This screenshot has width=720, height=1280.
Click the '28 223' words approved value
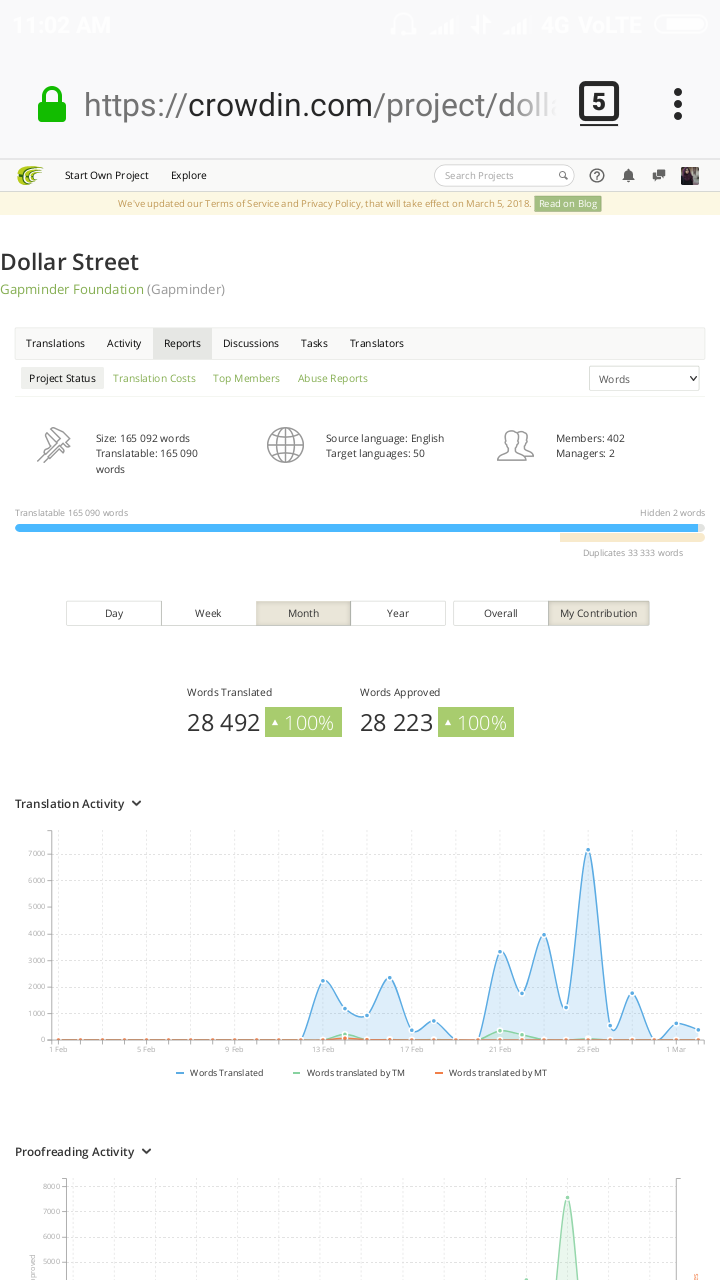click(396, 722)
